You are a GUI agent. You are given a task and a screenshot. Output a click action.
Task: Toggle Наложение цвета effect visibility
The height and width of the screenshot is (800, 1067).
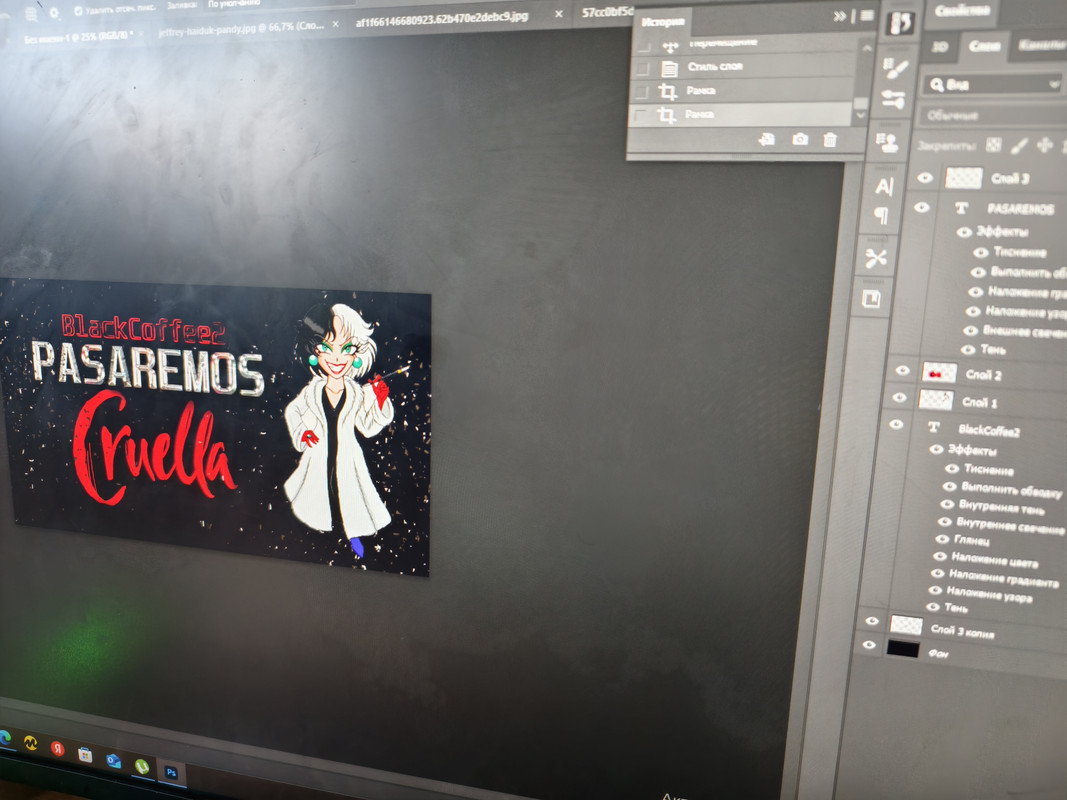click(x=940, y=556)
